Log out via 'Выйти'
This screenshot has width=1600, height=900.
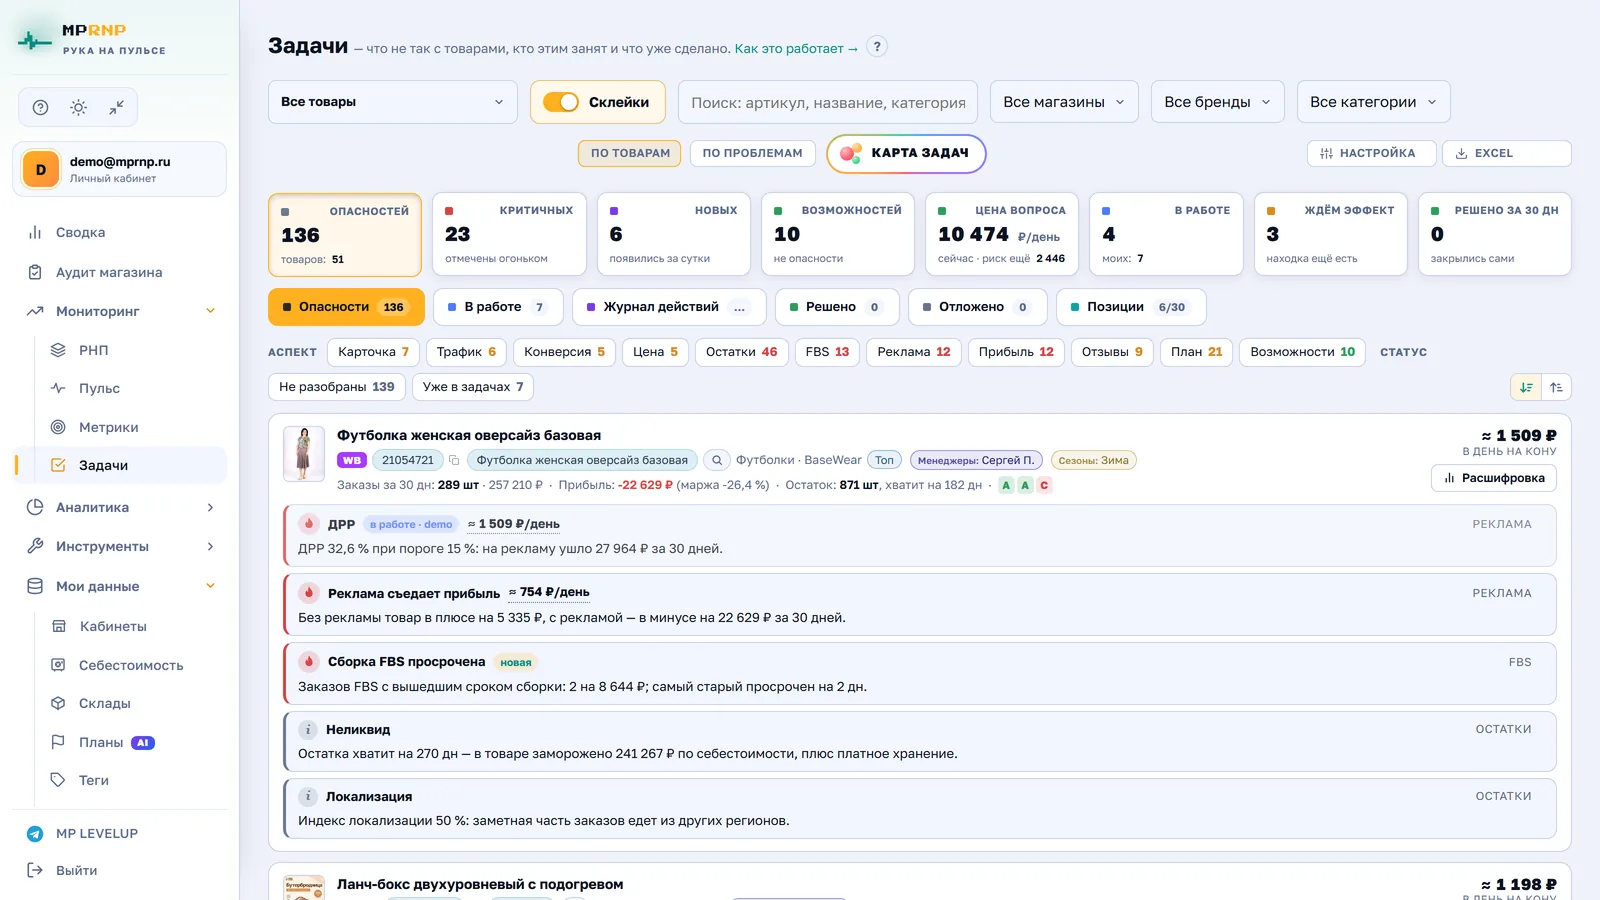coord(120,870)
